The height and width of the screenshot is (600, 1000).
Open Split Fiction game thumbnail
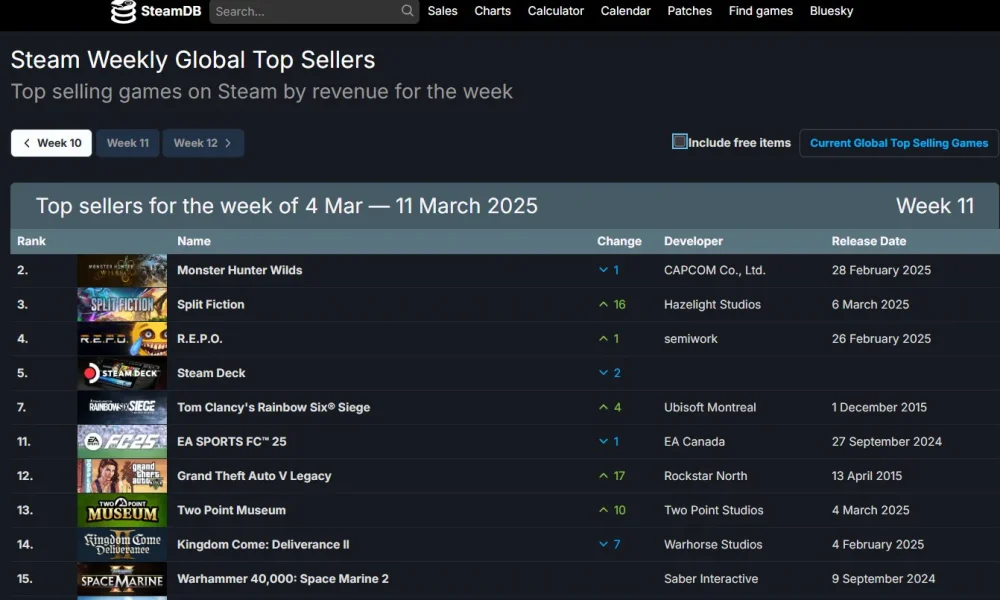pos(122,304)
